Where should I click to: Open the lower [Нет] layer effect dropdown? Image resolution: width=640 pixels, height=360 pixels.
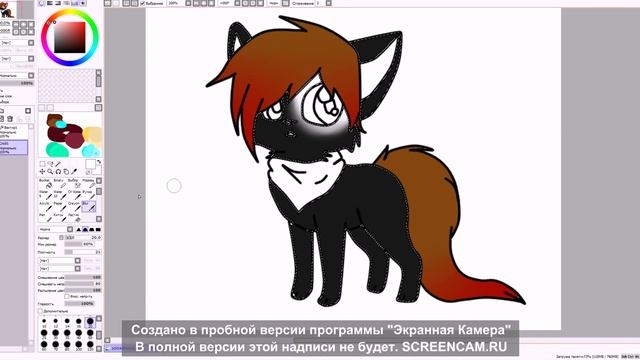point(17,59)
